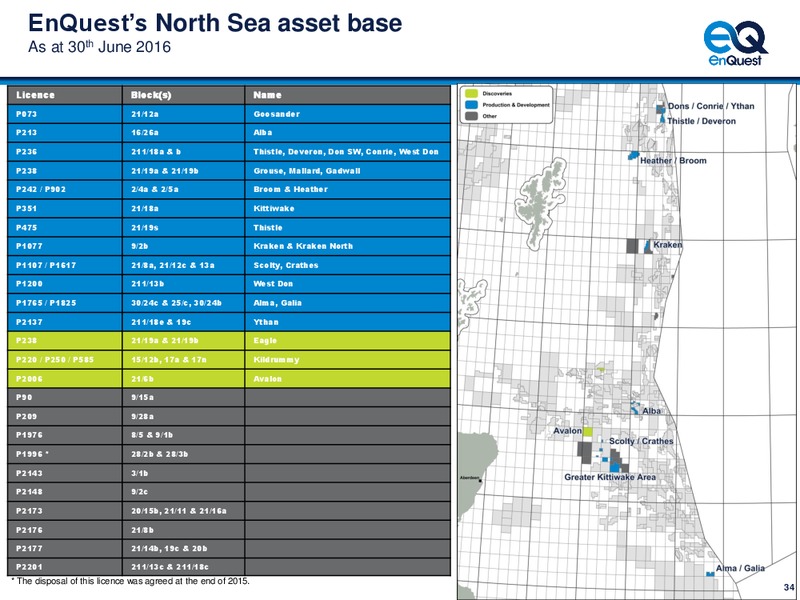
Task: Select licence cell P2201
Action: (65, 567)
